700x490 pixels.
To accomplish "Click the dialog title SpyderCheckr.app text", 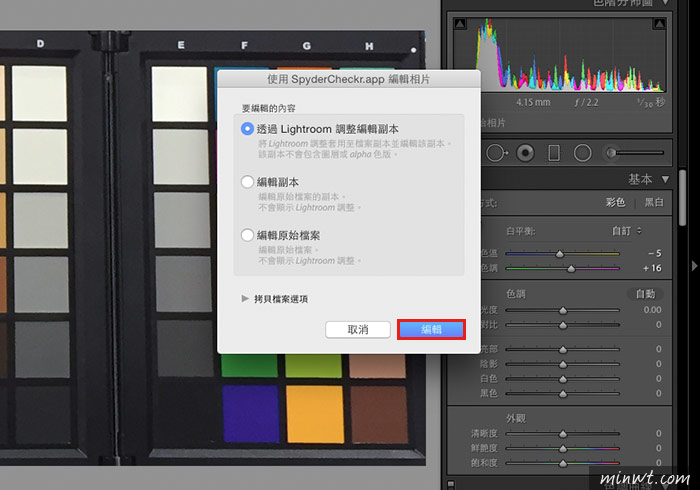I will pos(338,79).
